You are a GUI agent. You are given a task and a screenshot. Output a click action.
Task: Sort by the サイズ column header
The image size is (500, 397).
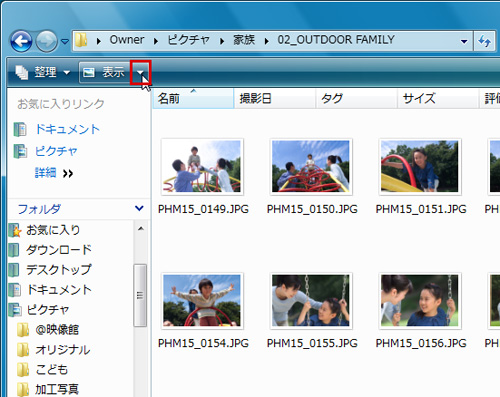tap(438, 99)
